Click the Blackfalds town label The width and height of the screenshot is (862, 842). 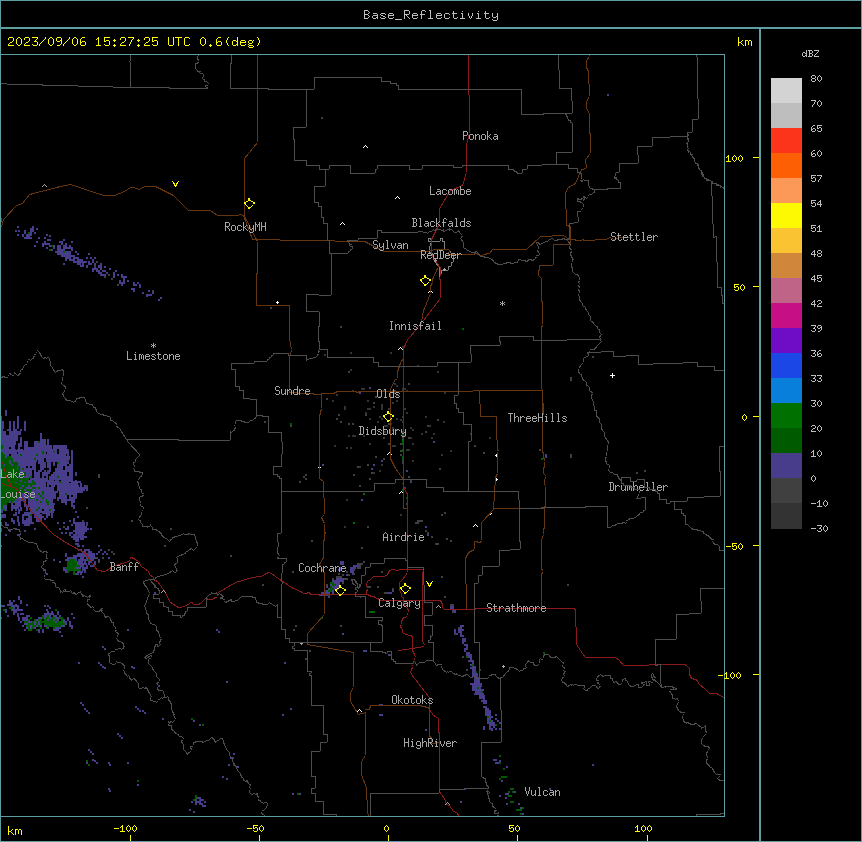click(x=441, y=223)
